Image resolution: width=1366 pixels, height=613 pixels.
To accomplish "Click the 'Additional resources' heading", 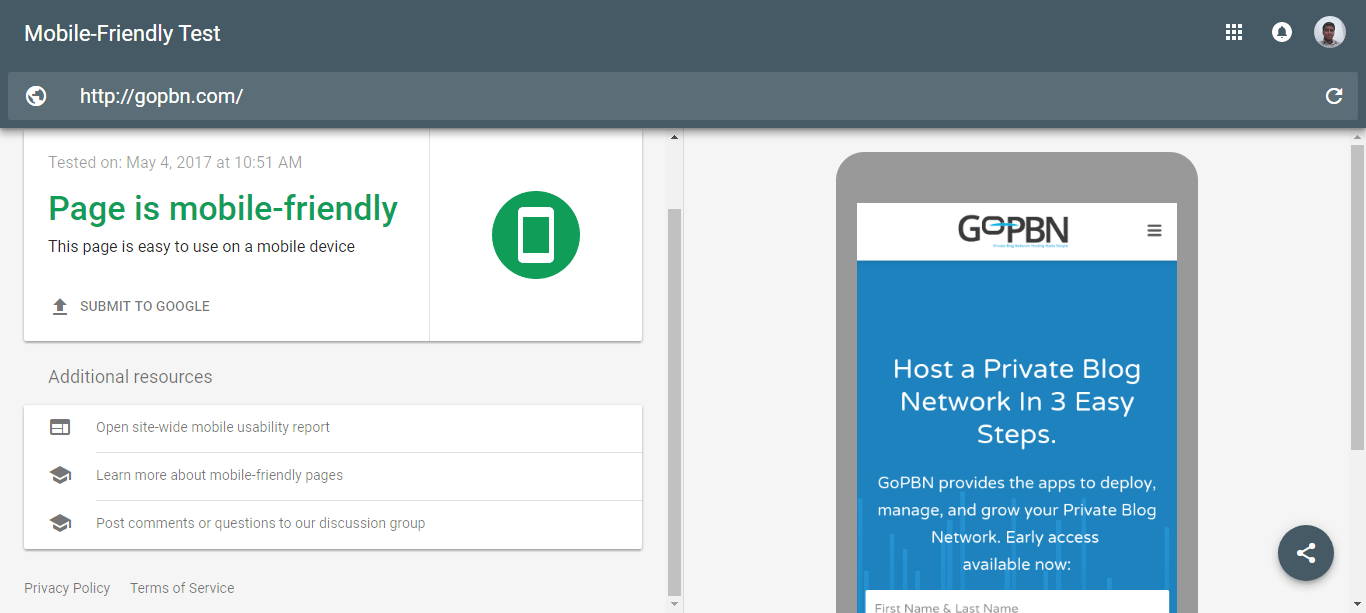I will click(x=130, y=377).
